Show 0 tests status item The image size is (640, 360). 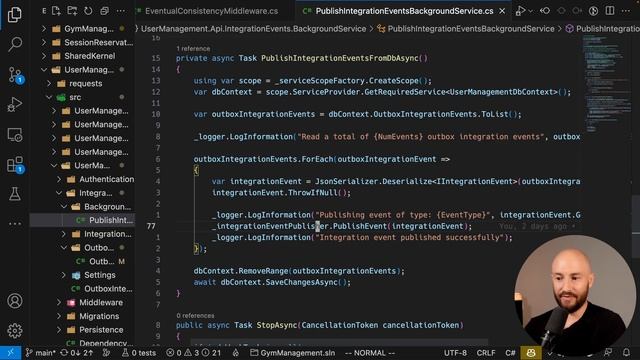click(139, 353)
